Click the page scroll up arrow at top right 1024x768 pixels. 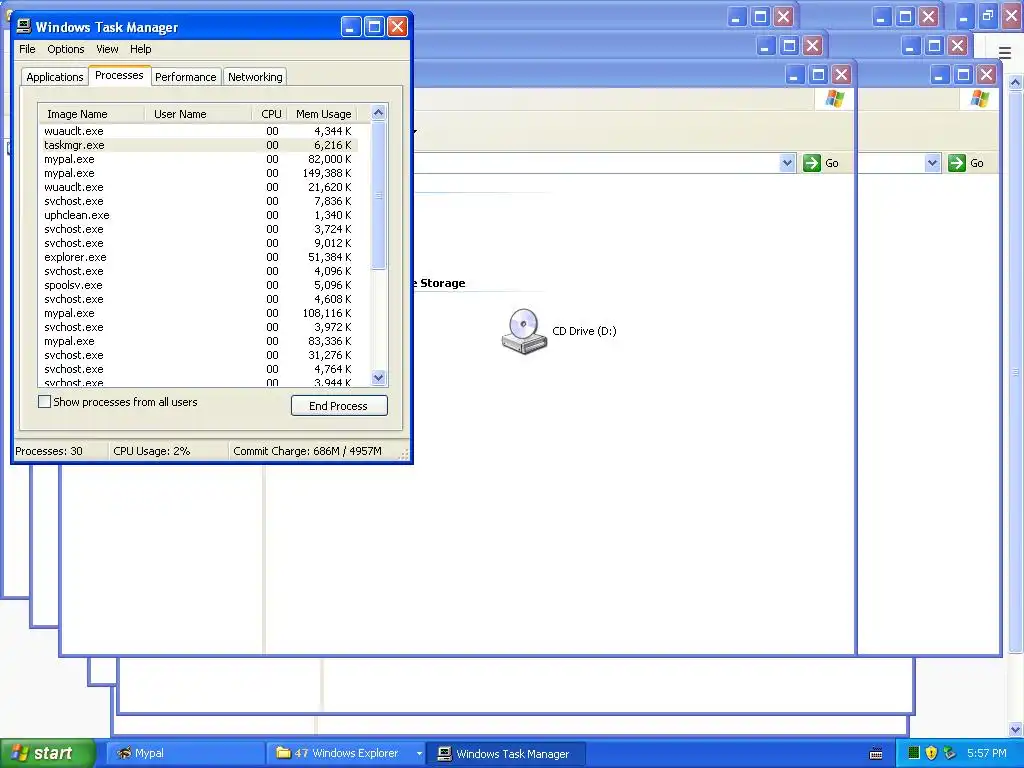(1016, 82)
